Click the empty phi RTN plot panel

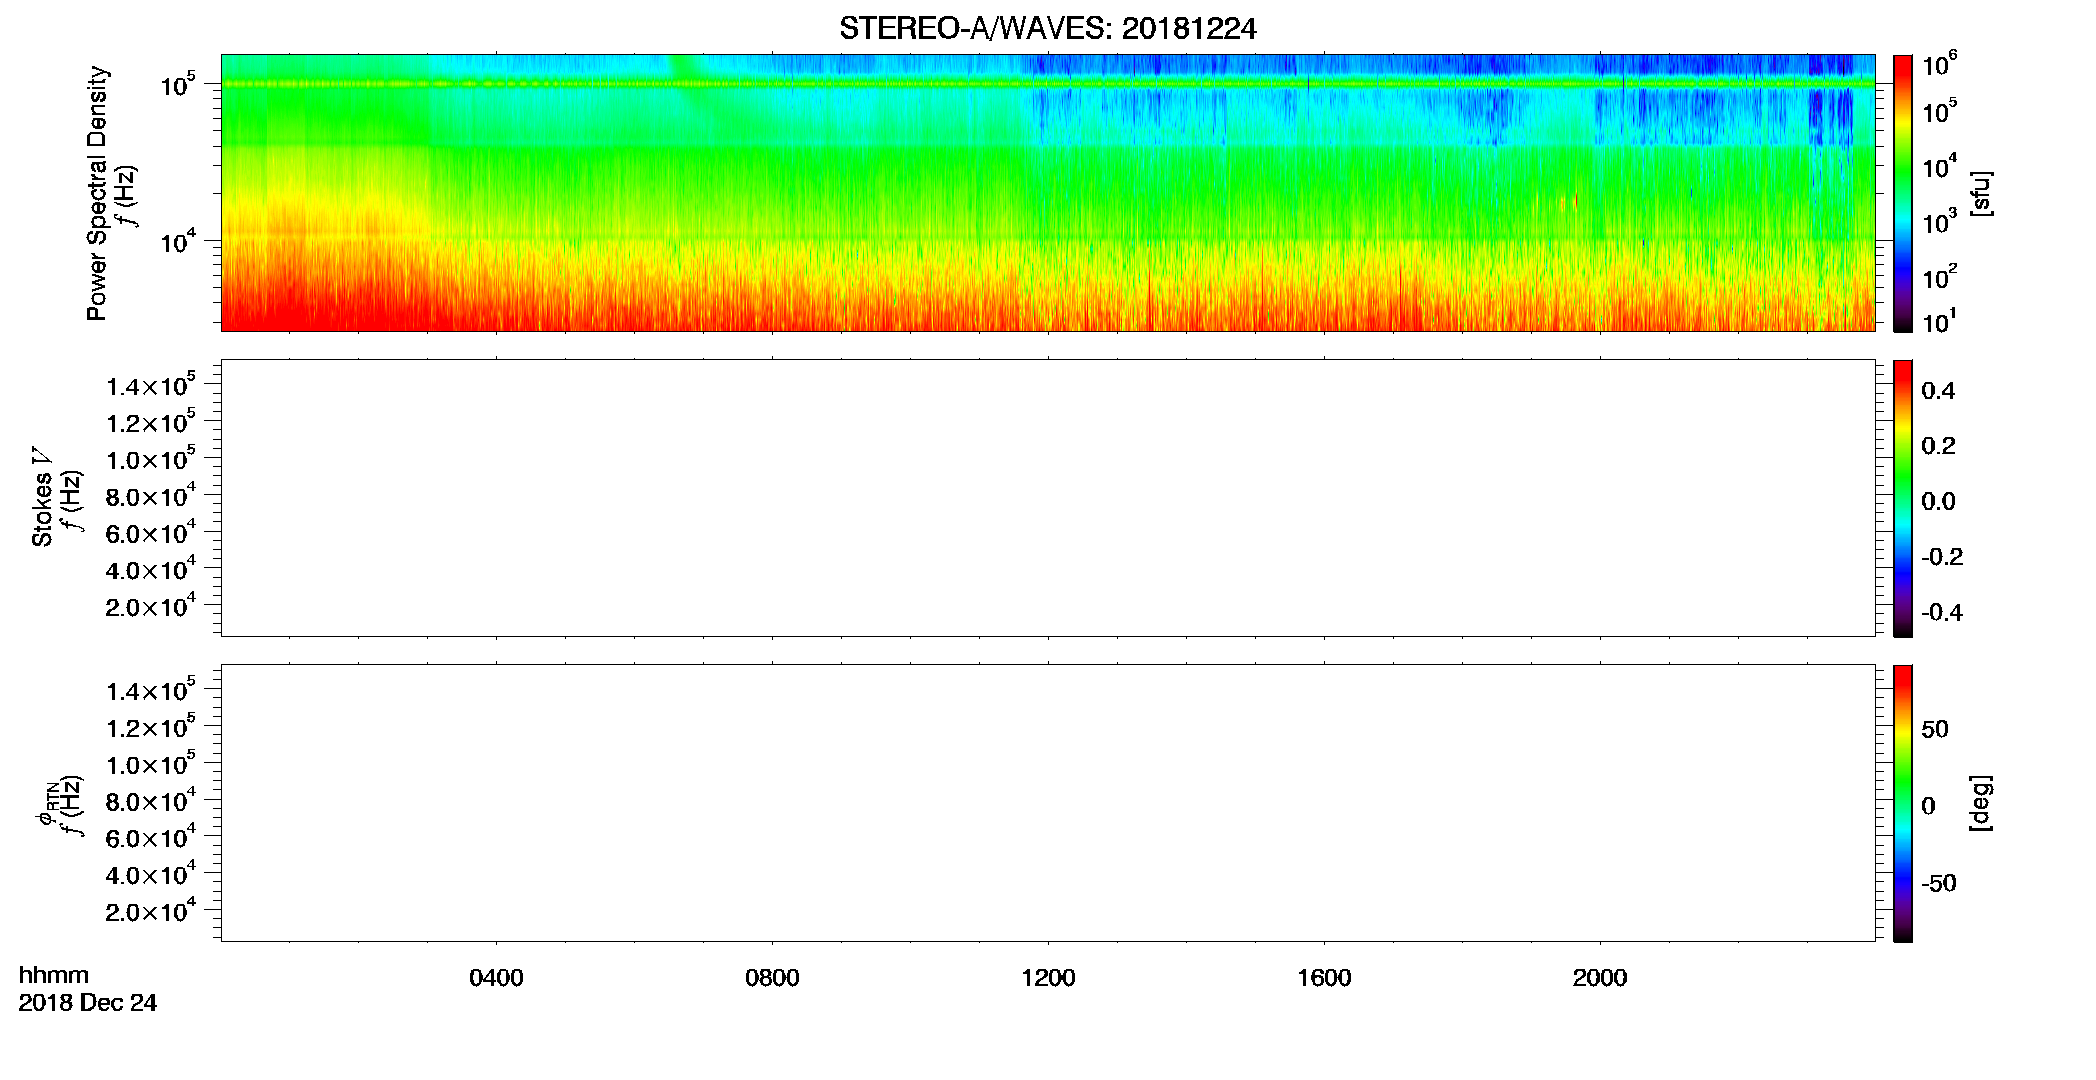click(1048, 803)
